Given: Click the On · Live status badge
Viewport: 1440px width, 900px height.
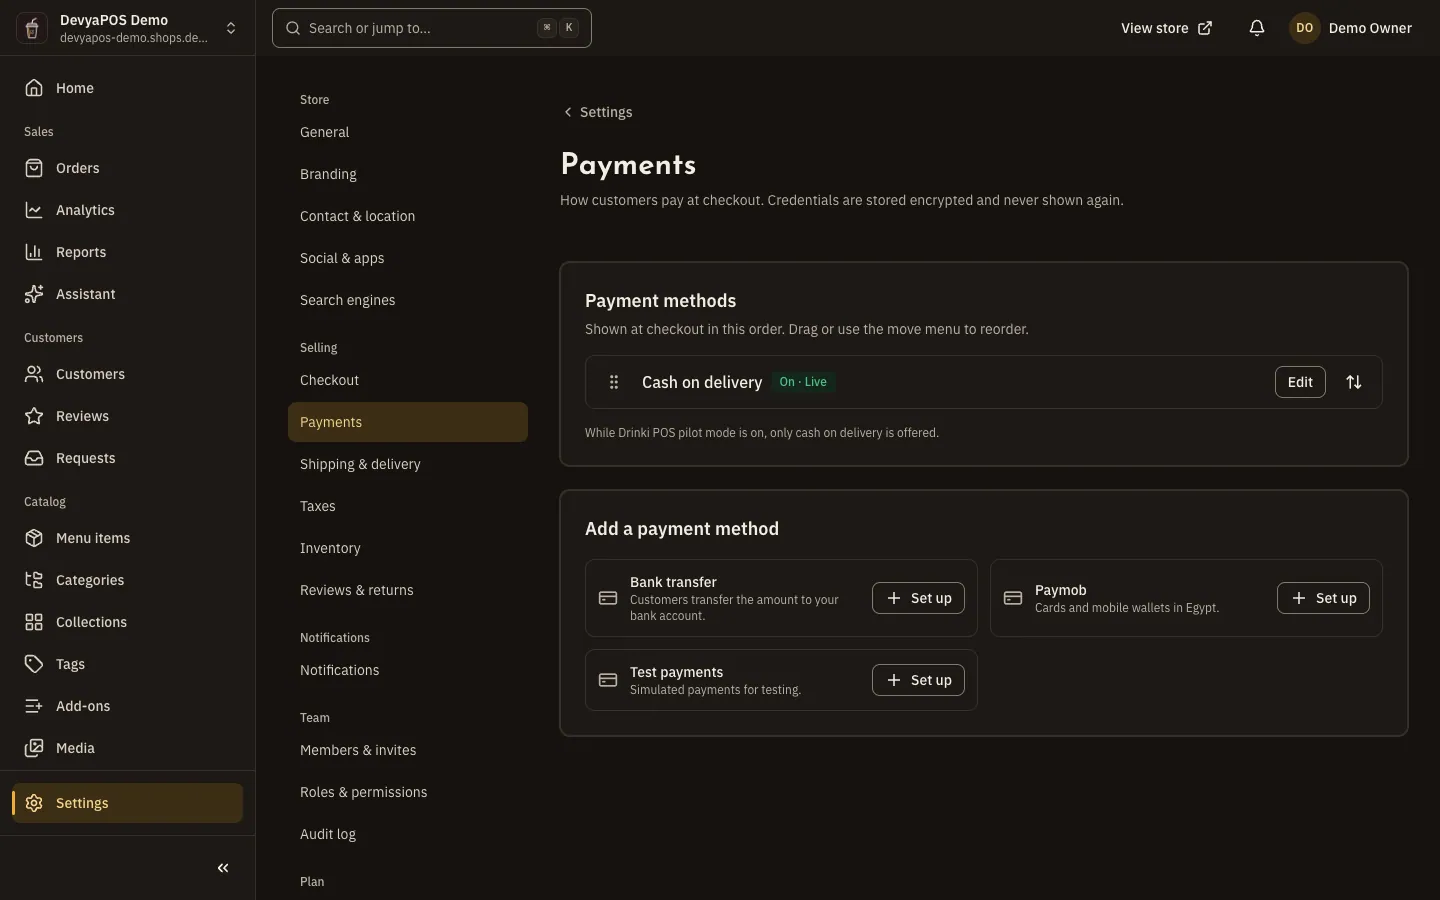Looking at the screenshot, I should coord(803,382).
